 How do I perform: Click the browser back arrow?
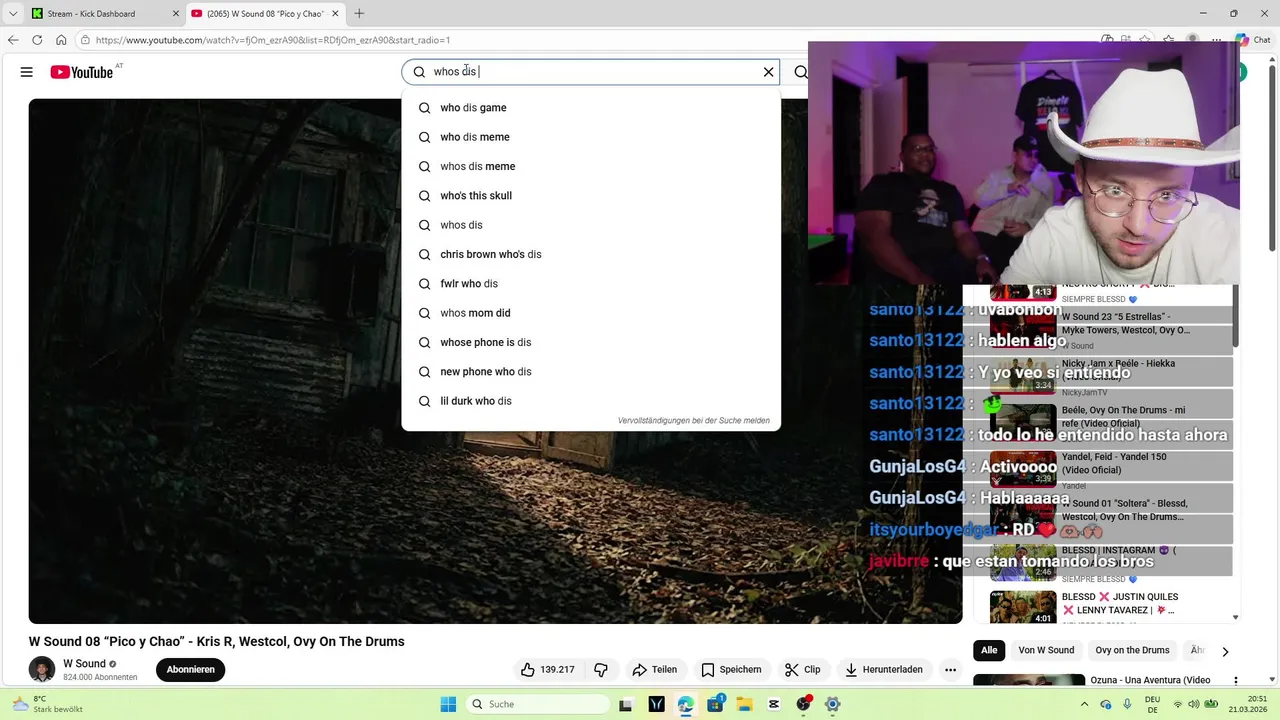click(13, 40)
